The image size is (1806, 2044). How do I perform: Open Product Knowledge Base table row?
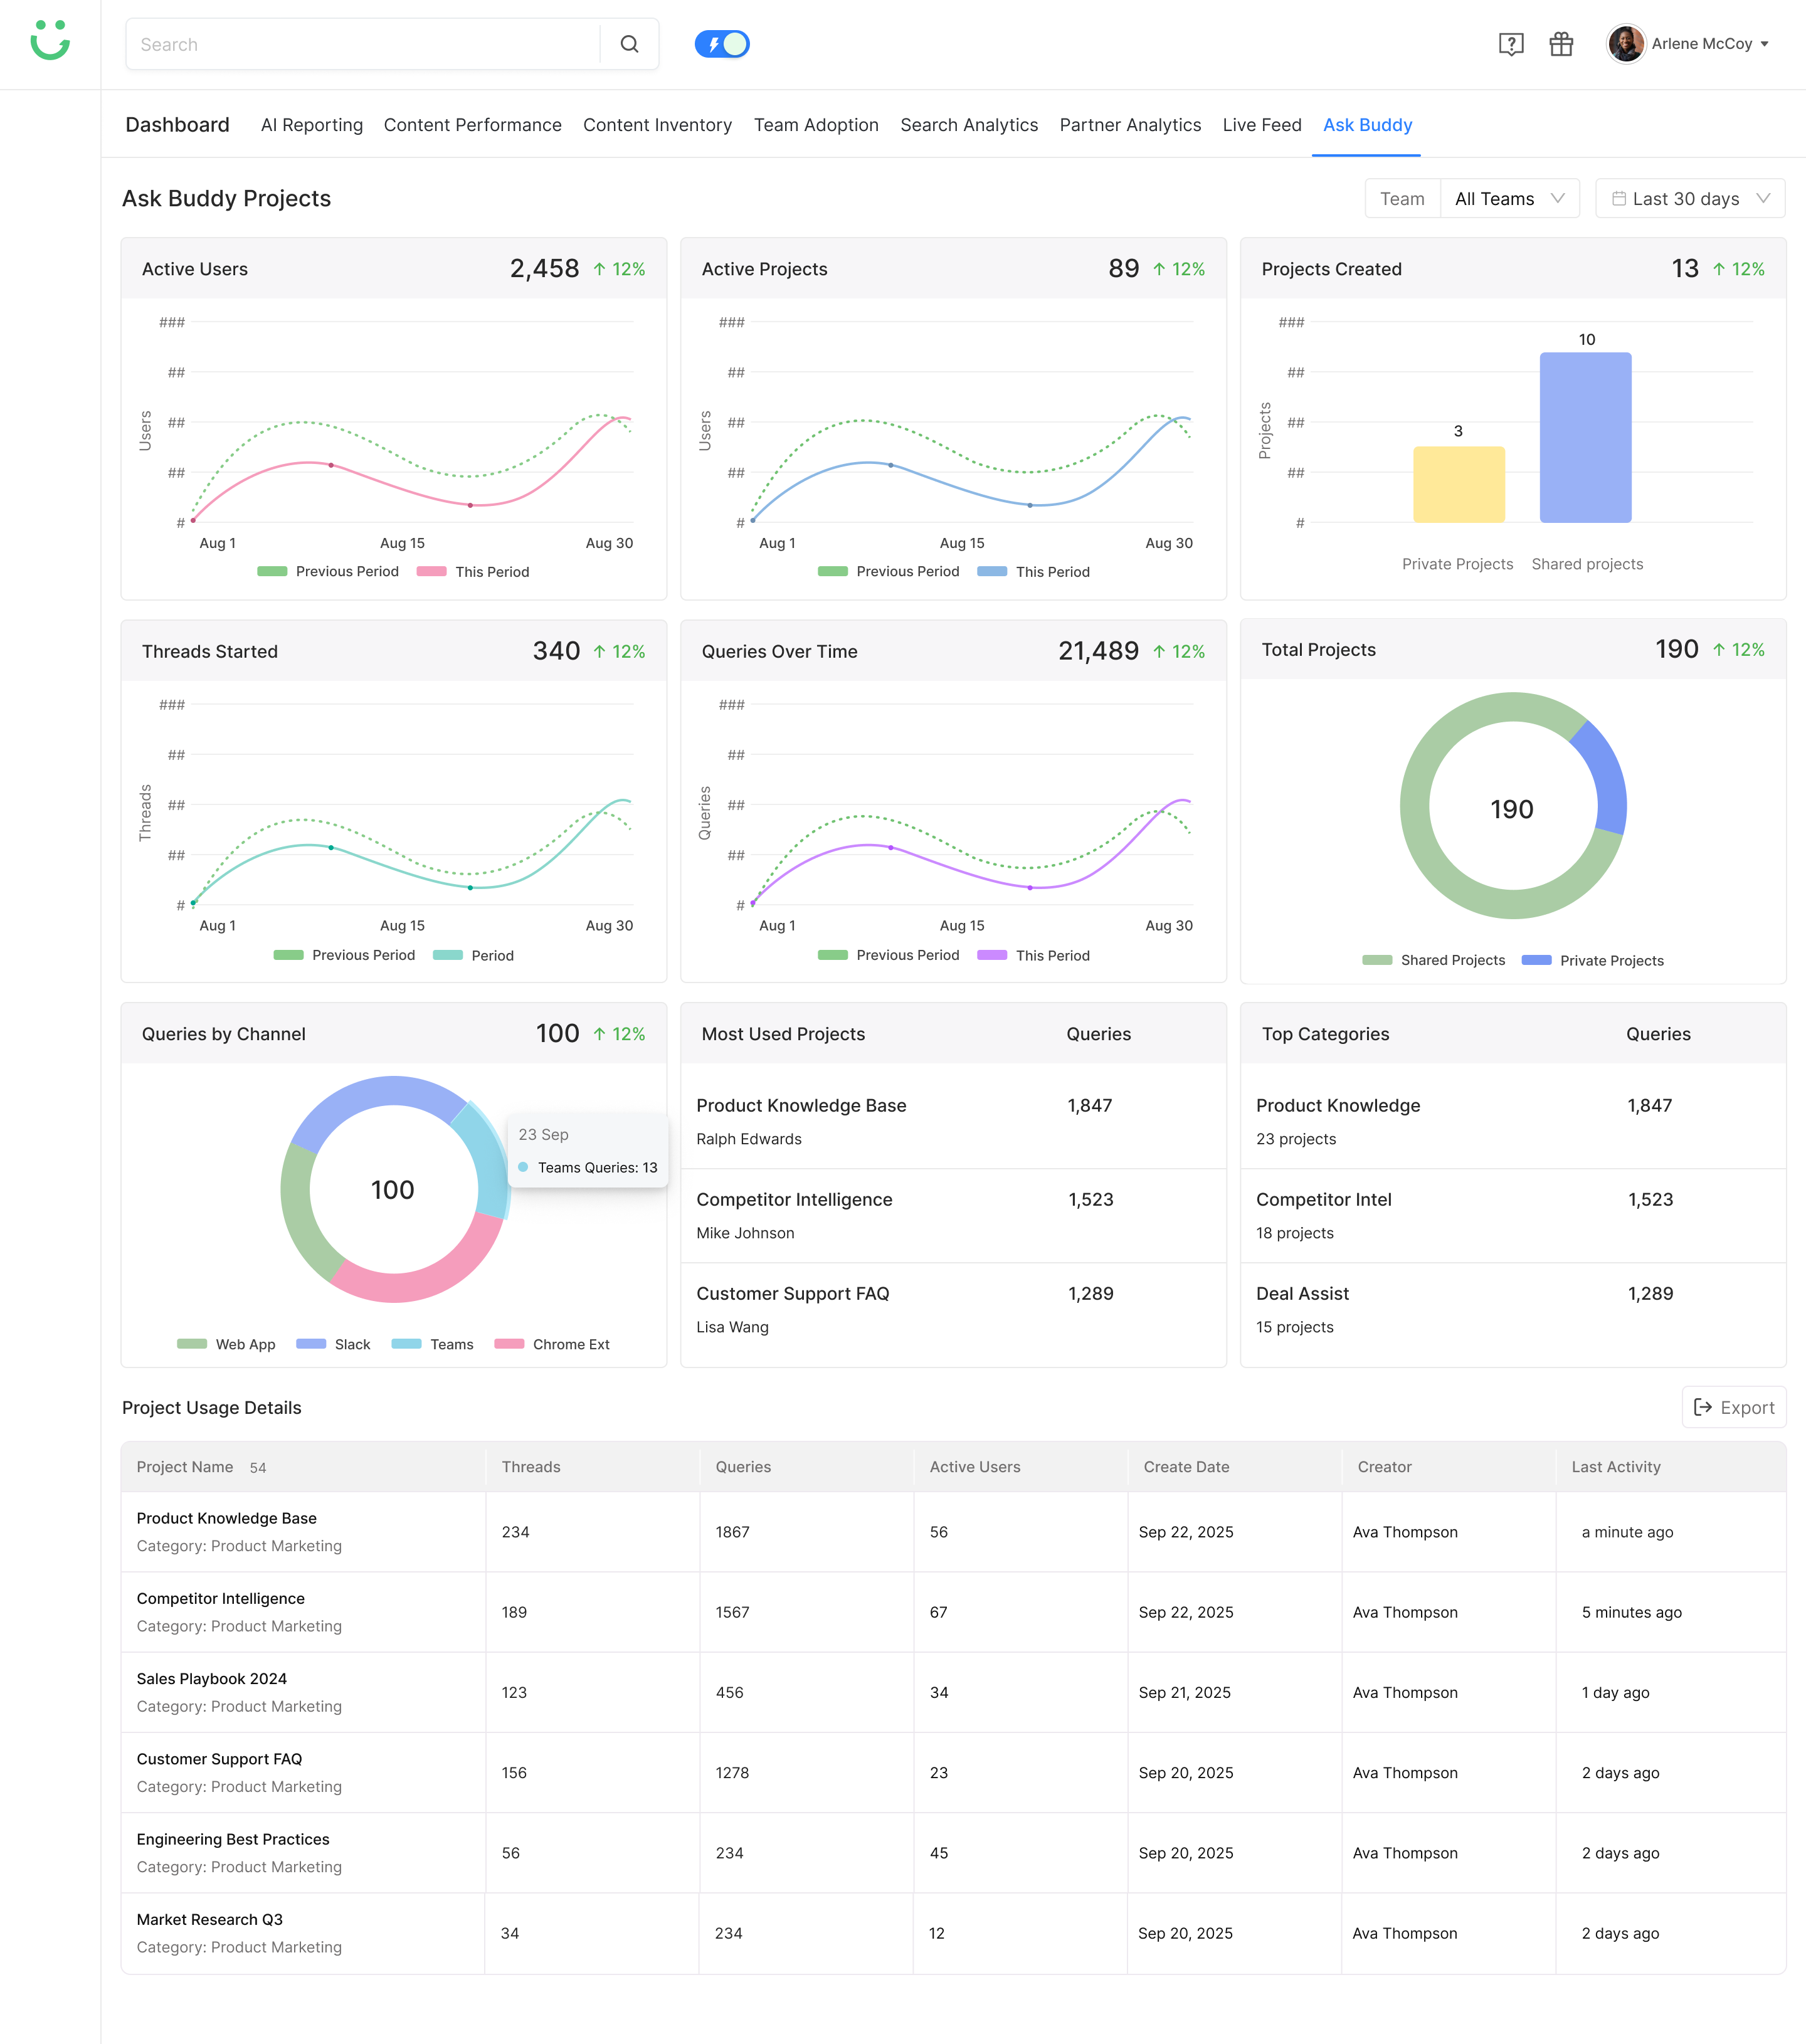953,1532
